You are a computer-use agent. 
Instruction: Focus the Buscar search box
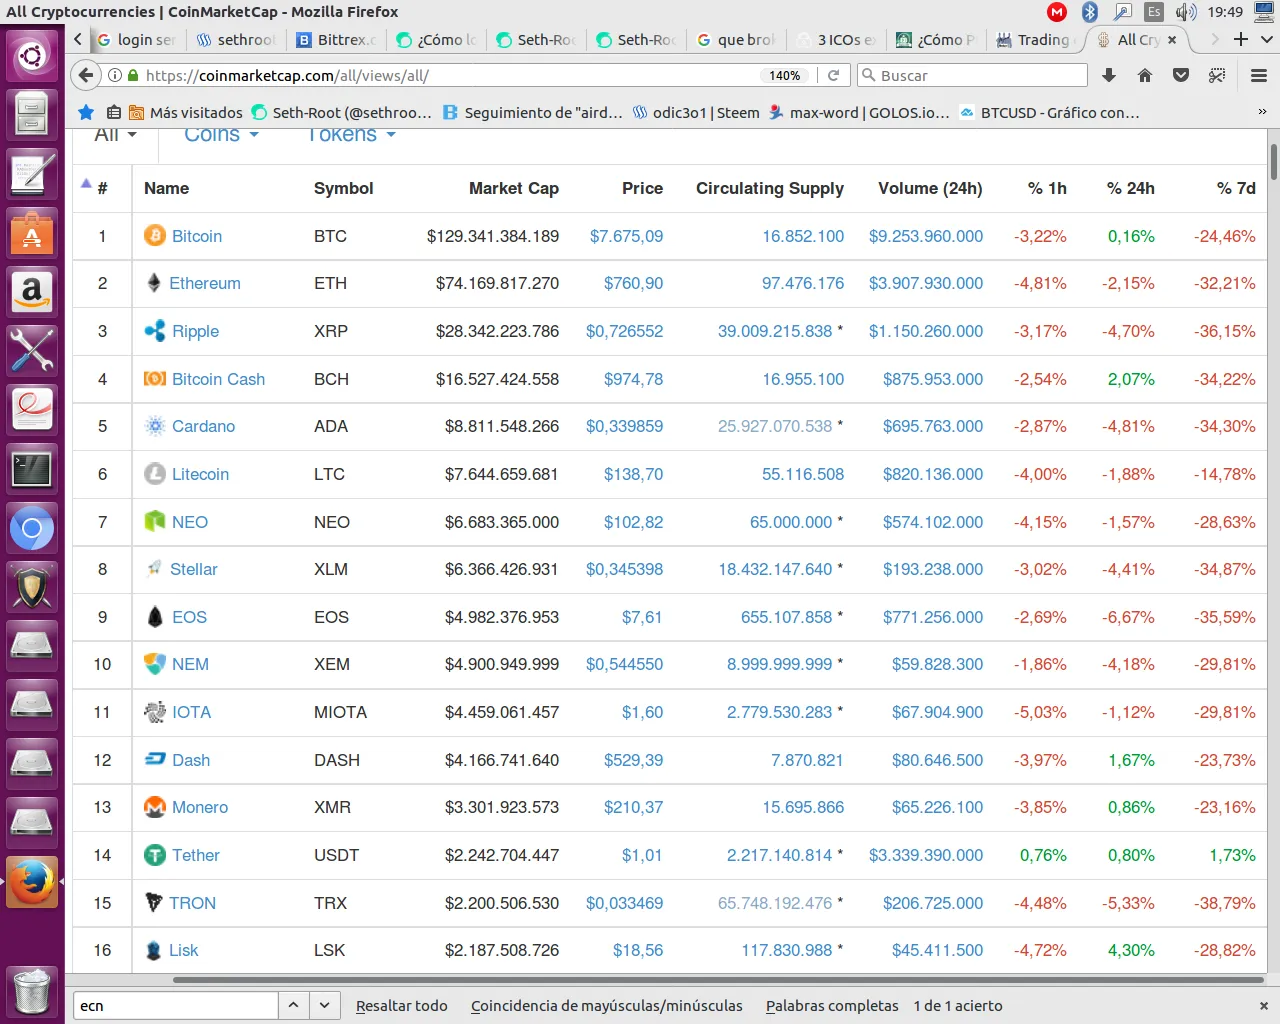[972, 75]
